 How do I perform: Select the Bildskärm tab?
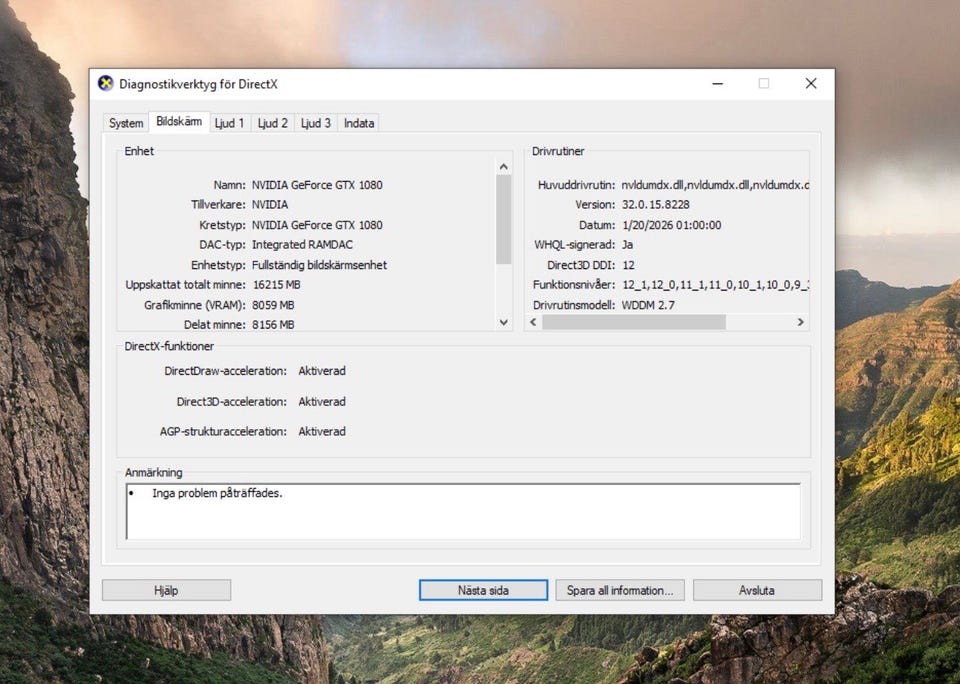click(179, 122)
